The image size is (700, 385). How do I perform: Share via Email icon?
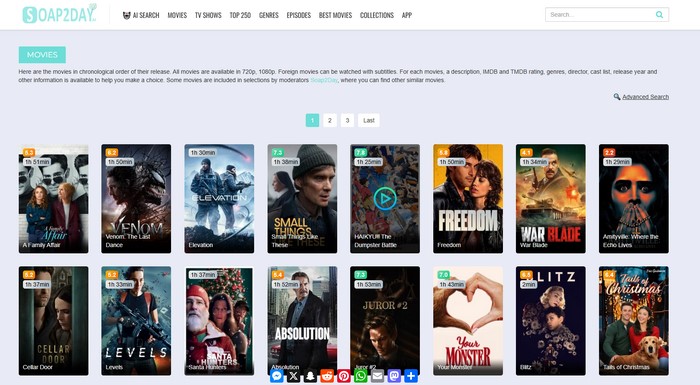tap(377, 376)
